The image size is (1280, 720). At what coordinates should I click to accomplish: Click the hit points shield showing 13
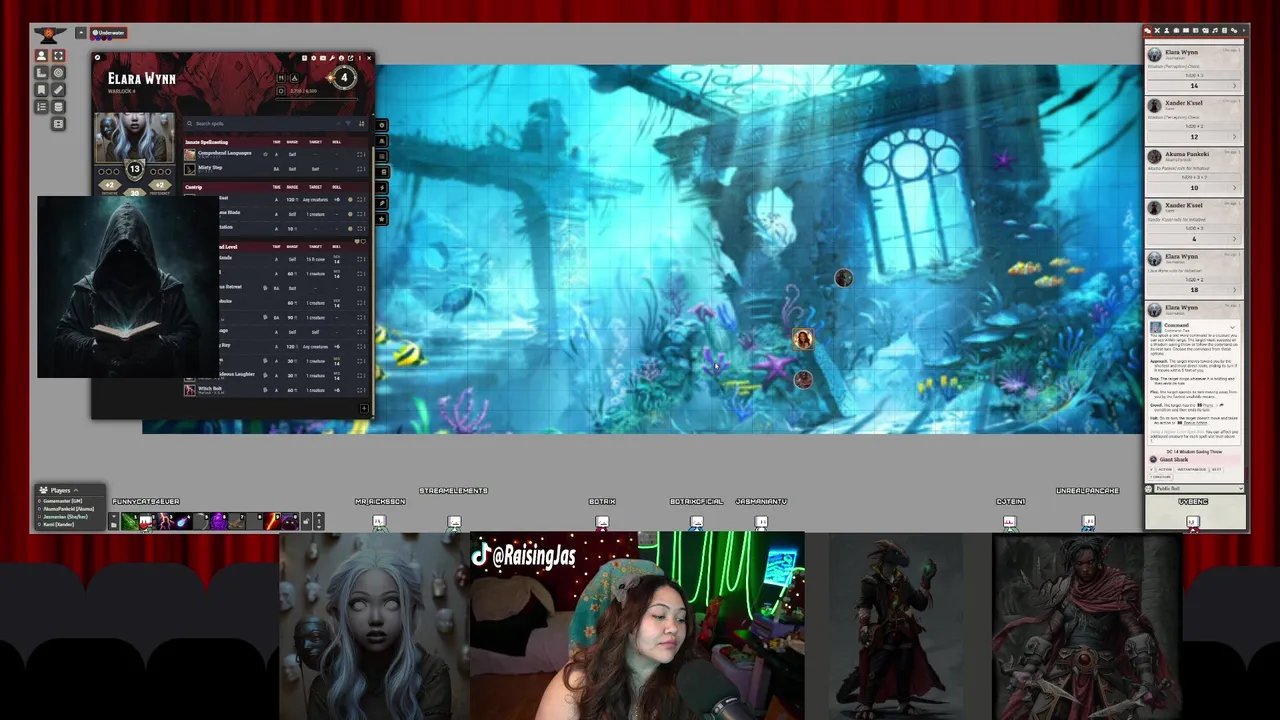tap(134, 169)
